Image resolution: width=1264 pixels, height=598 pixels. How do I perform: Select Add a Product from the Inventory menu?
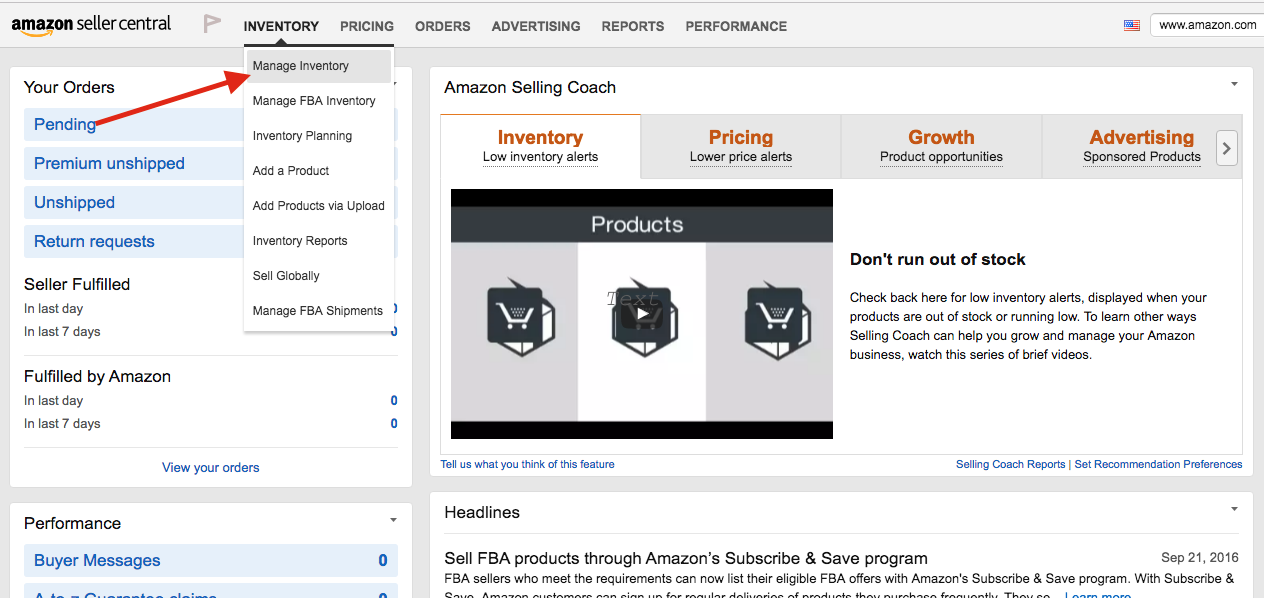click(290, 170)
